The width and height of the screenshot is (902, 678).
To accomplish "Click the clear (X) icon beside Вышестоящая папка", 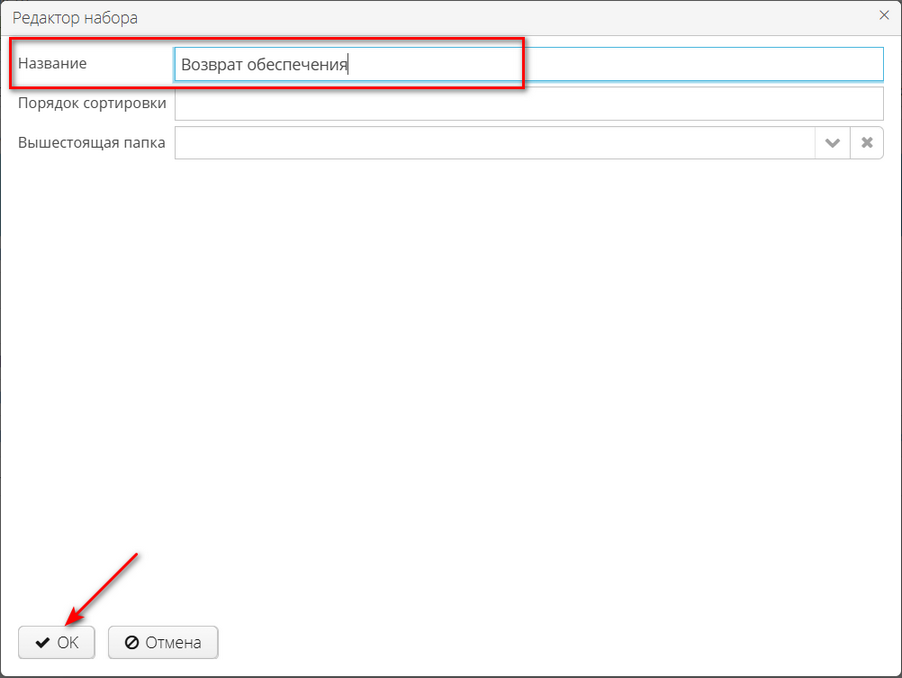I will pyautogui.click(x=866, y=142).
